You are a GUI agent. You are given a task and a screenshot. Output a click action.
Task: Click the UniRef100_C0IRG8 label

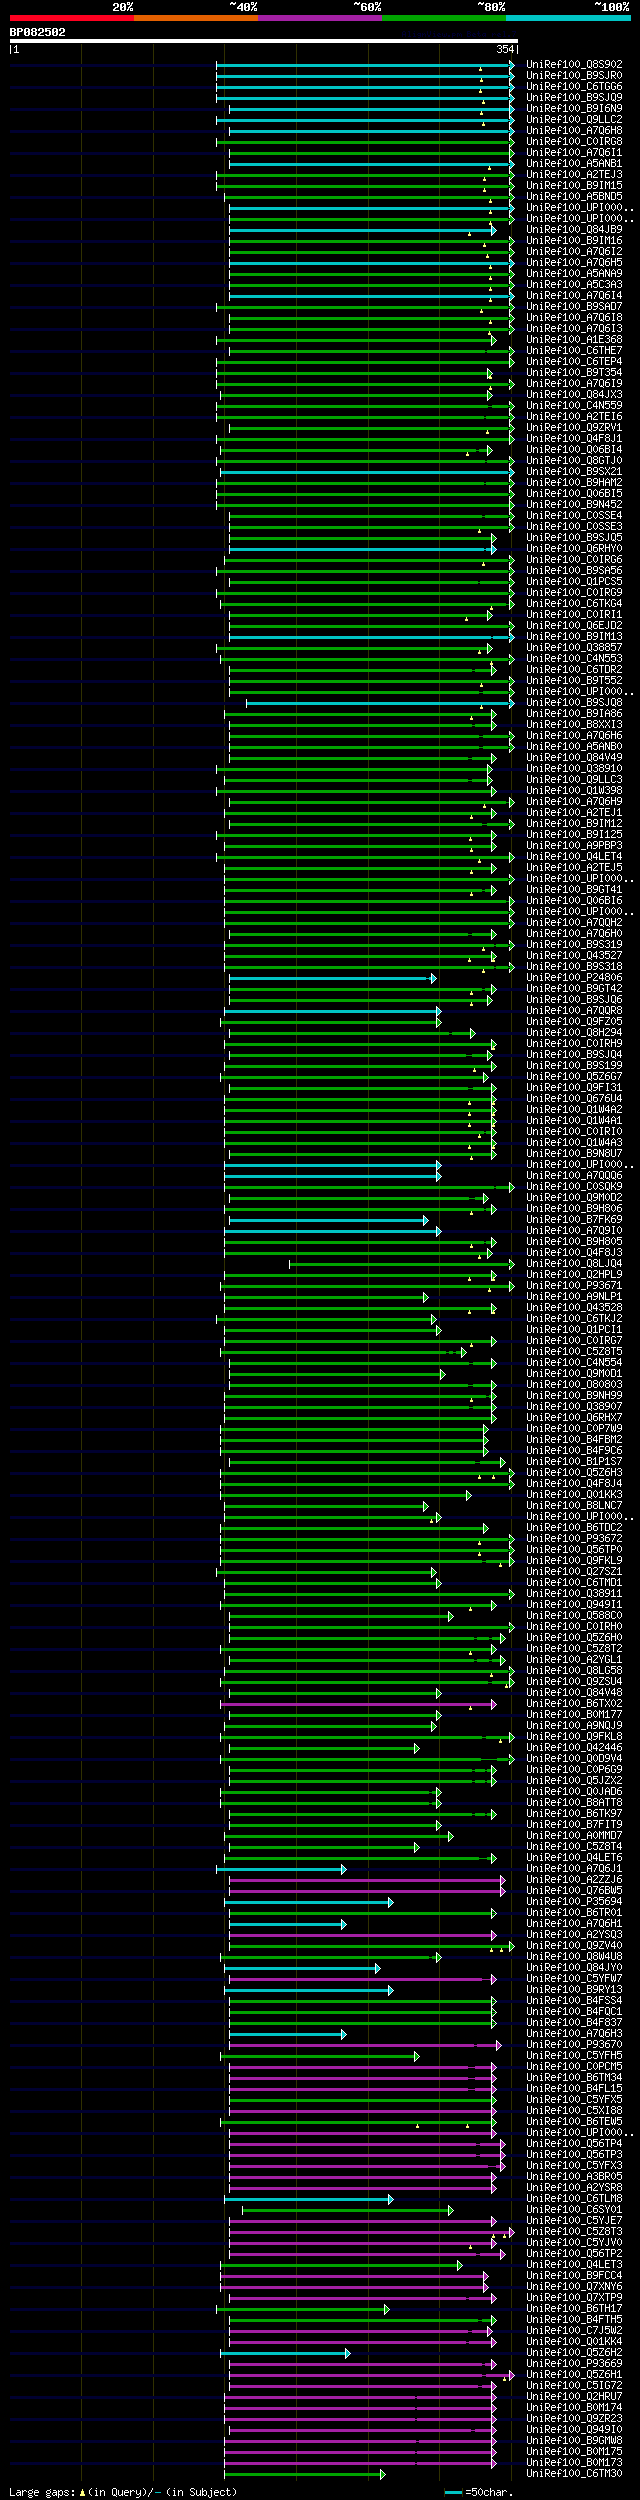click(574, 142)
